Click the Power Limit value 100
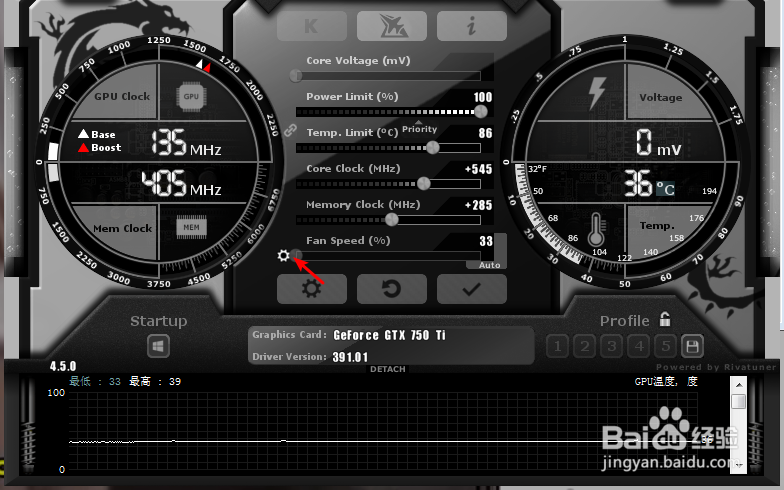784x490 pixels. 482,97
